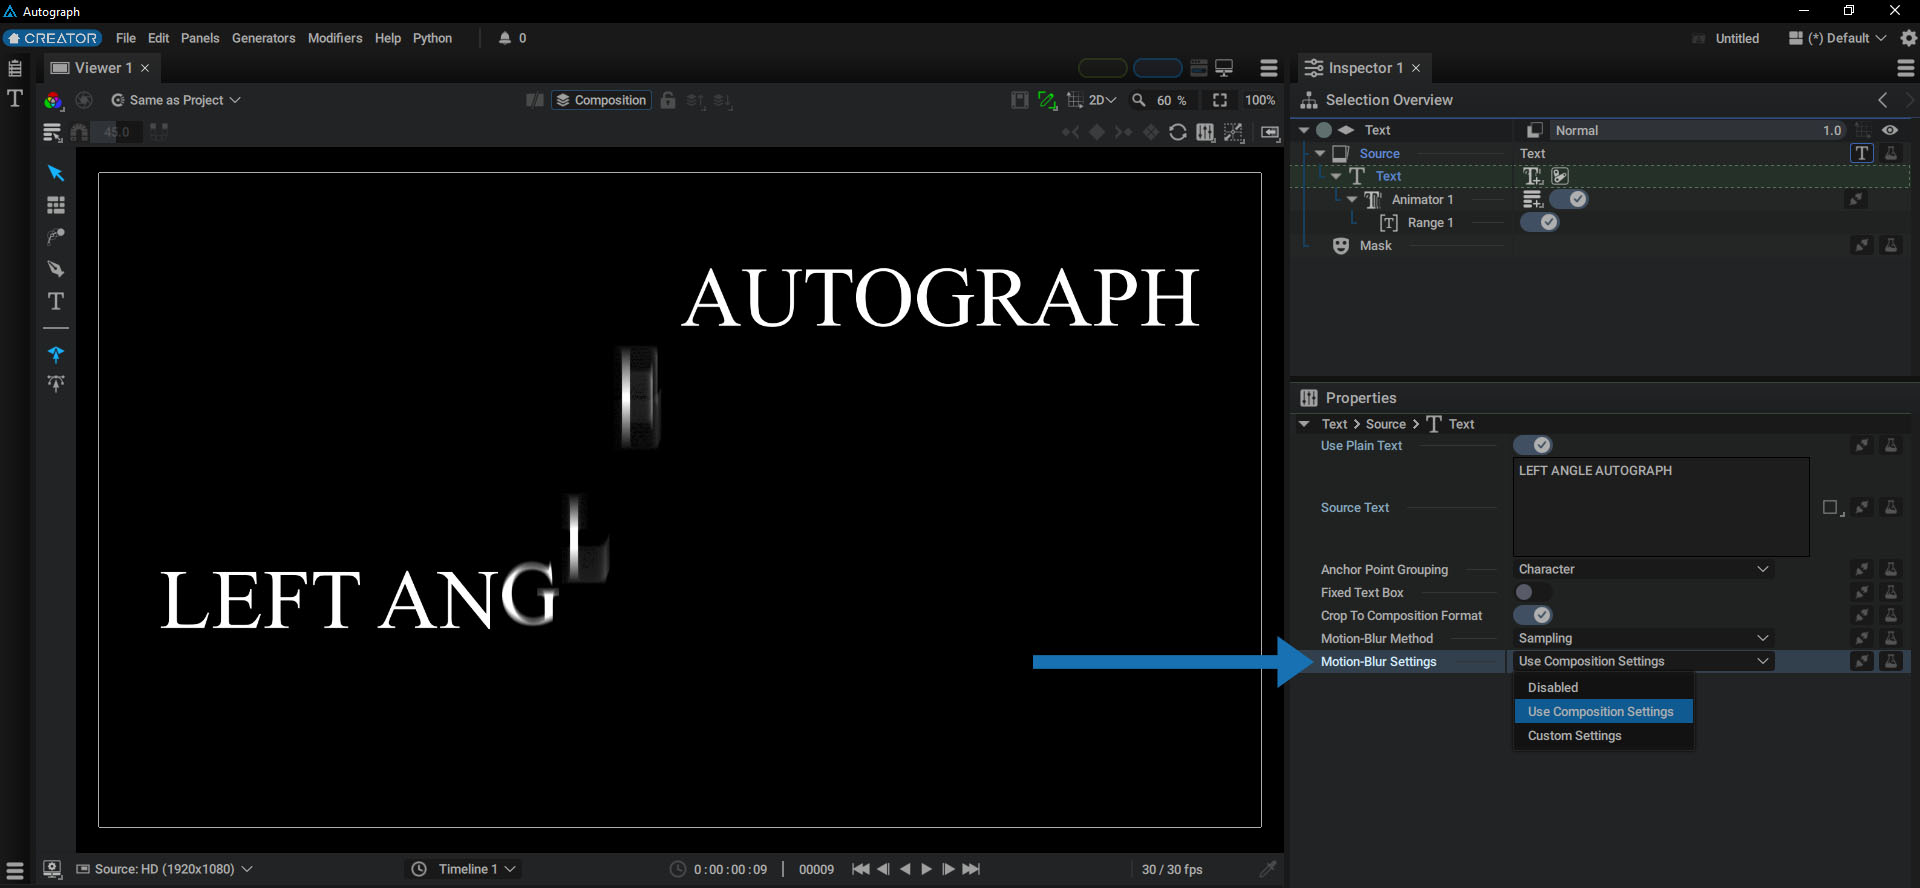The width and height of the screenshot is (1920, 888).
Task: Open the Source HD (1920x1080) dropdown
Action: 165,869
